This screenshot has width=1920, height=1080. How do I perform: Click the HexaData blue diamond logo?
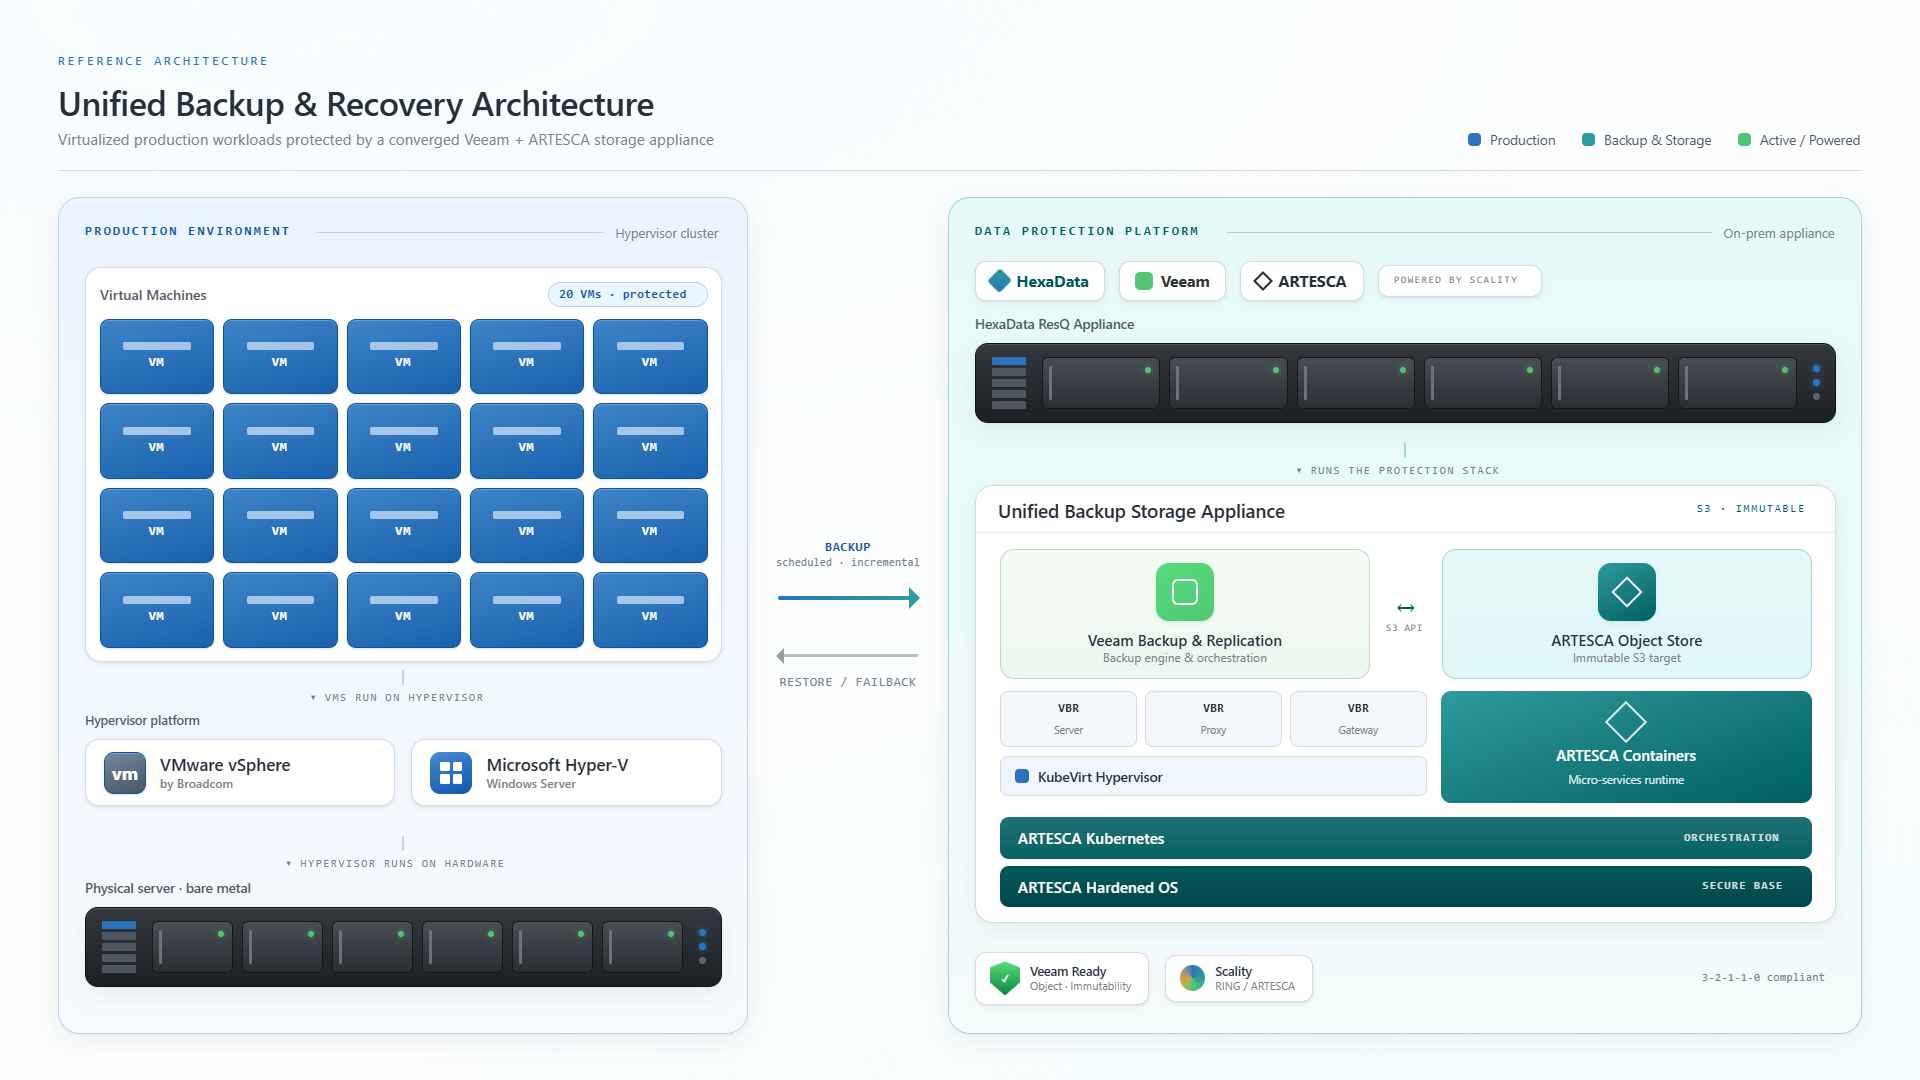[999, 281]
